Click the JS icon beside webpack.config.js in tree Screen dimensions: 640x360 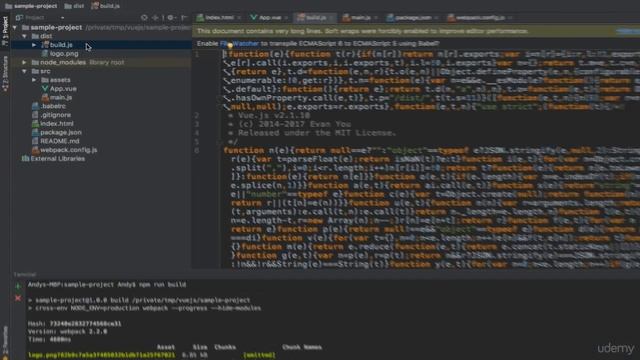tap(35, 150)
